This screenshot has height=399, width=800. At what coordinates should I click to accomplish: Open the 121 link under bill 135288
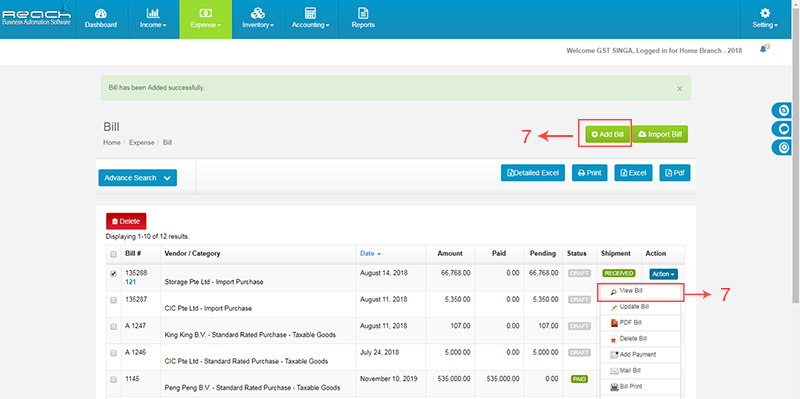click(130, 282)
